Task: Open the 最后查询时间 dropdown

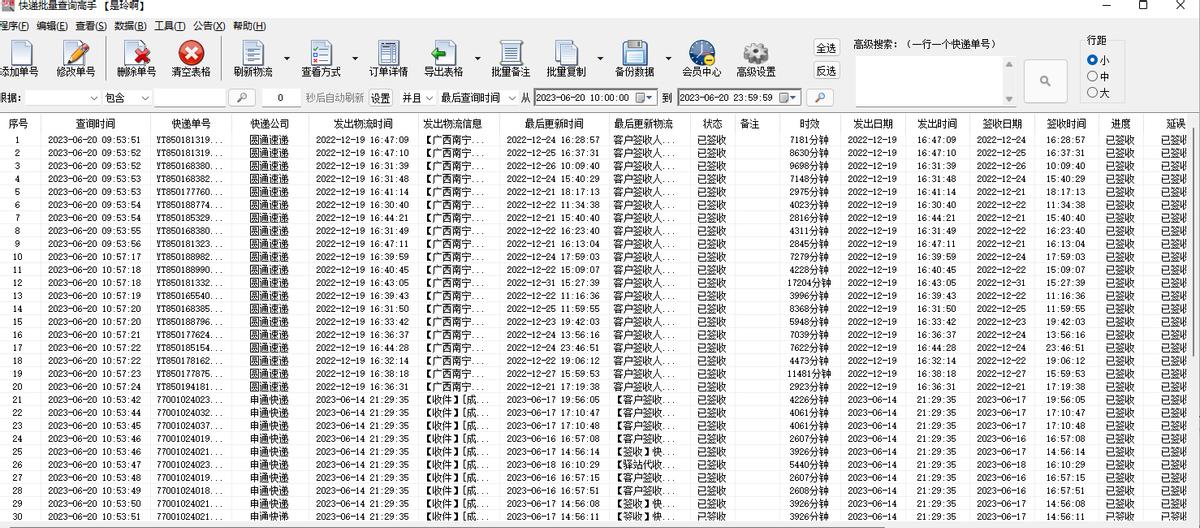Action: tap(511, 98)
